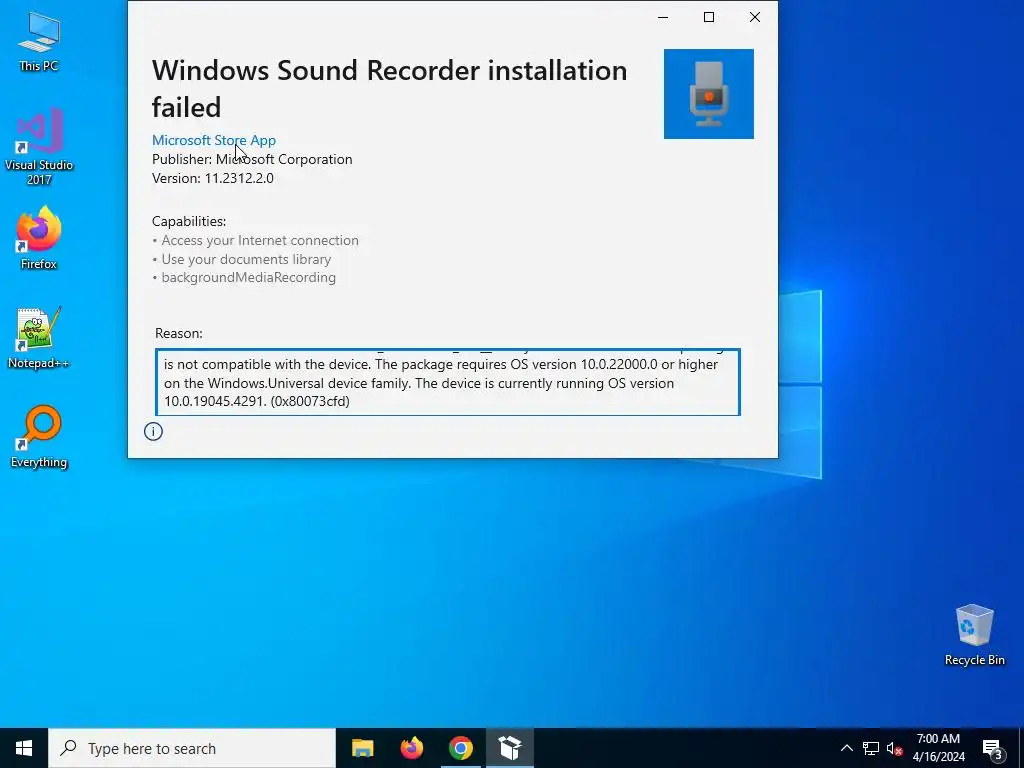The image size is (1024, 768).
Task: Select the This PC desktop icon
Action: [39, 41]
